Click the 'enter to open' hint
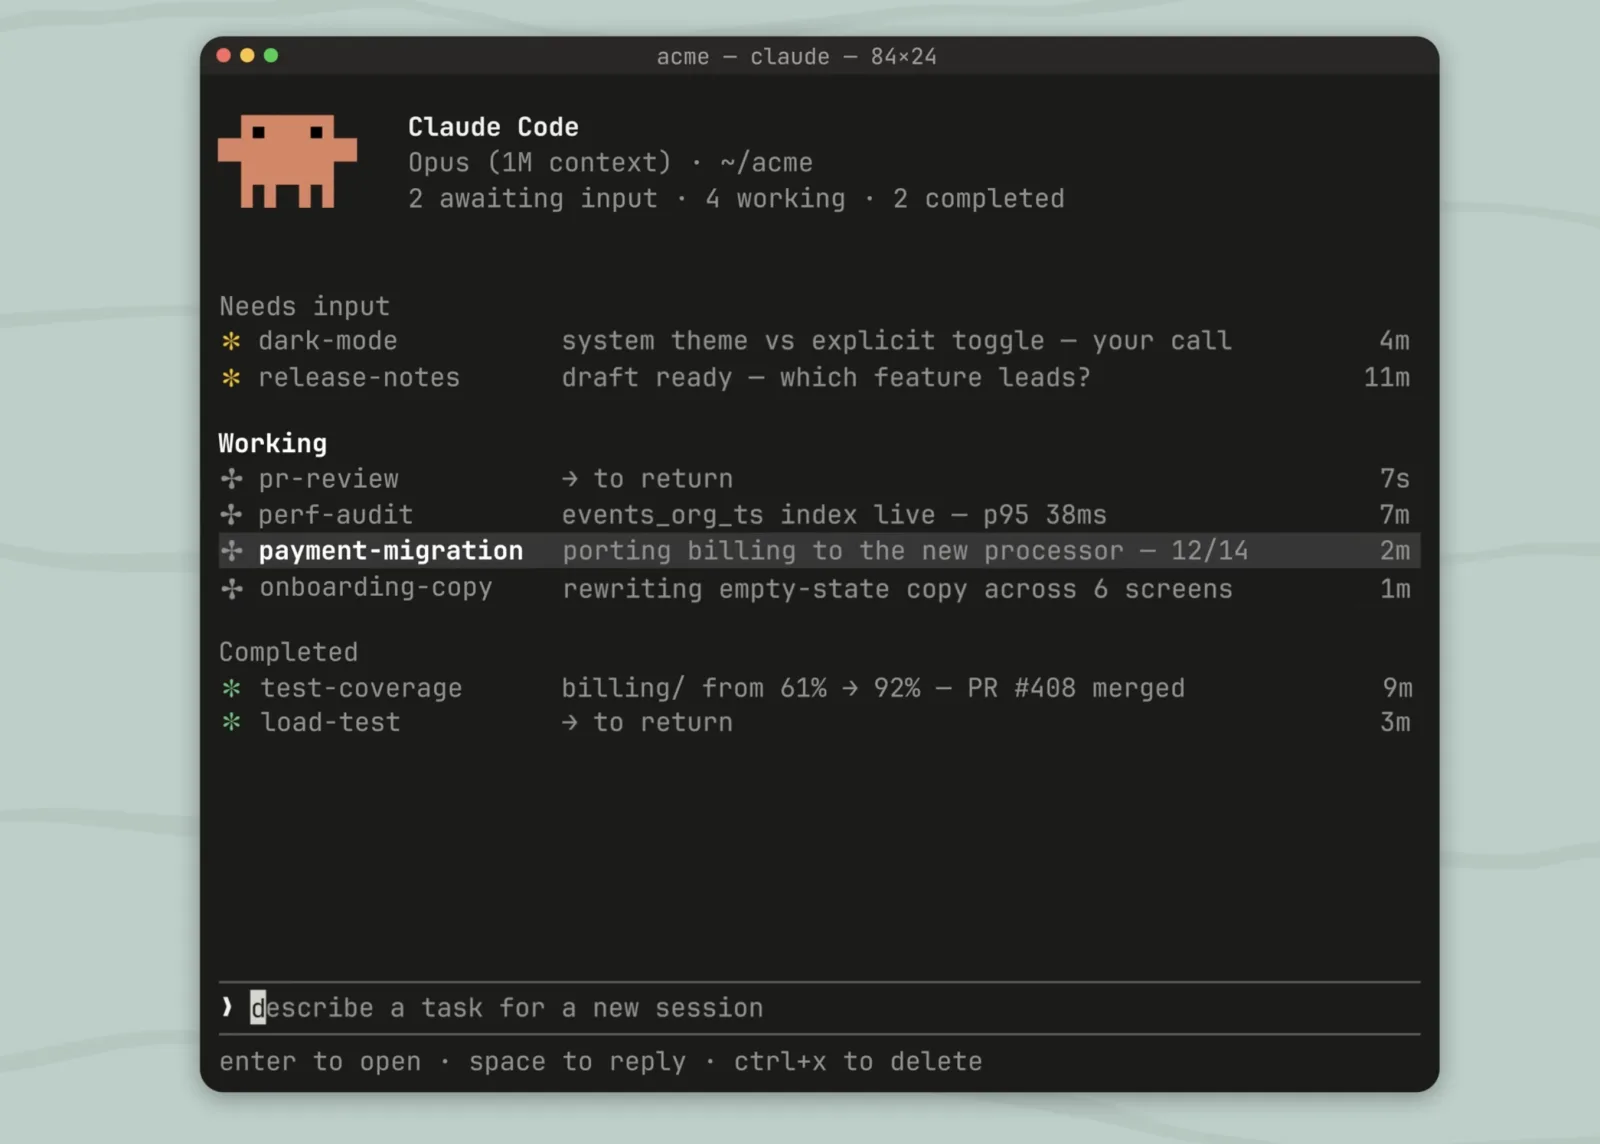 point(320,1062)
